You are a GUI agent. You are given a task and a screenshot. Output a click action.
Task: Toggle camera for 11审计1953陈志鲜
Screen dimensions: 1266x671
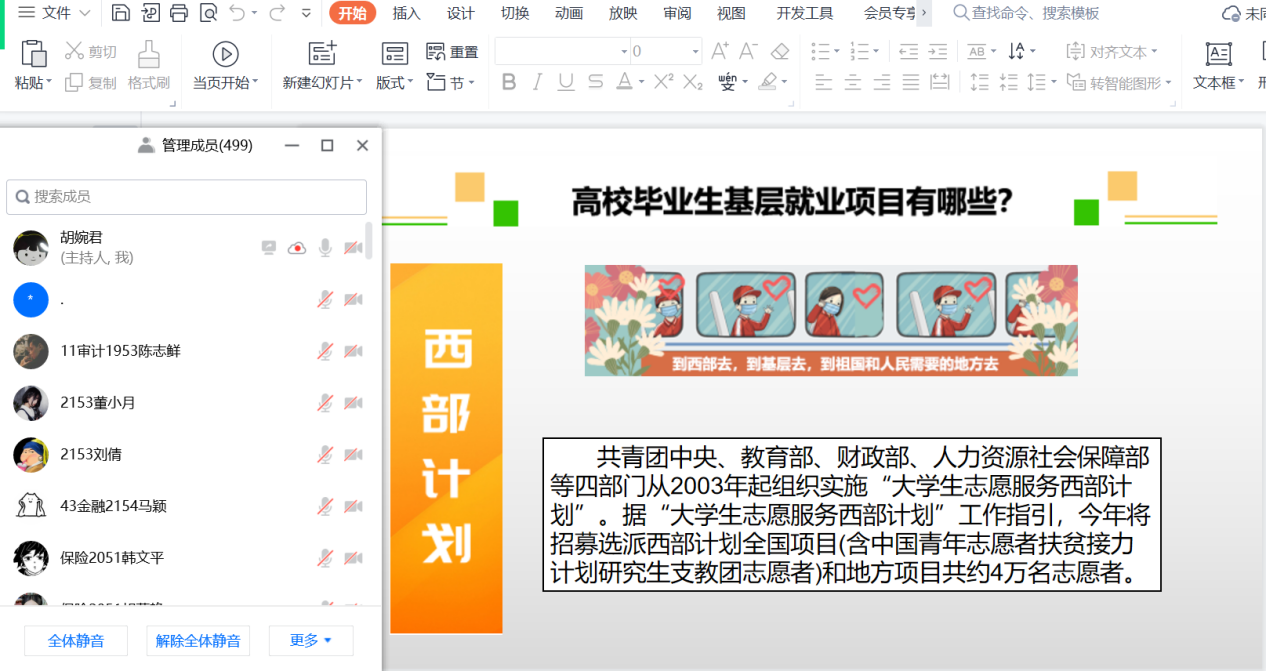tap(353, 351)
